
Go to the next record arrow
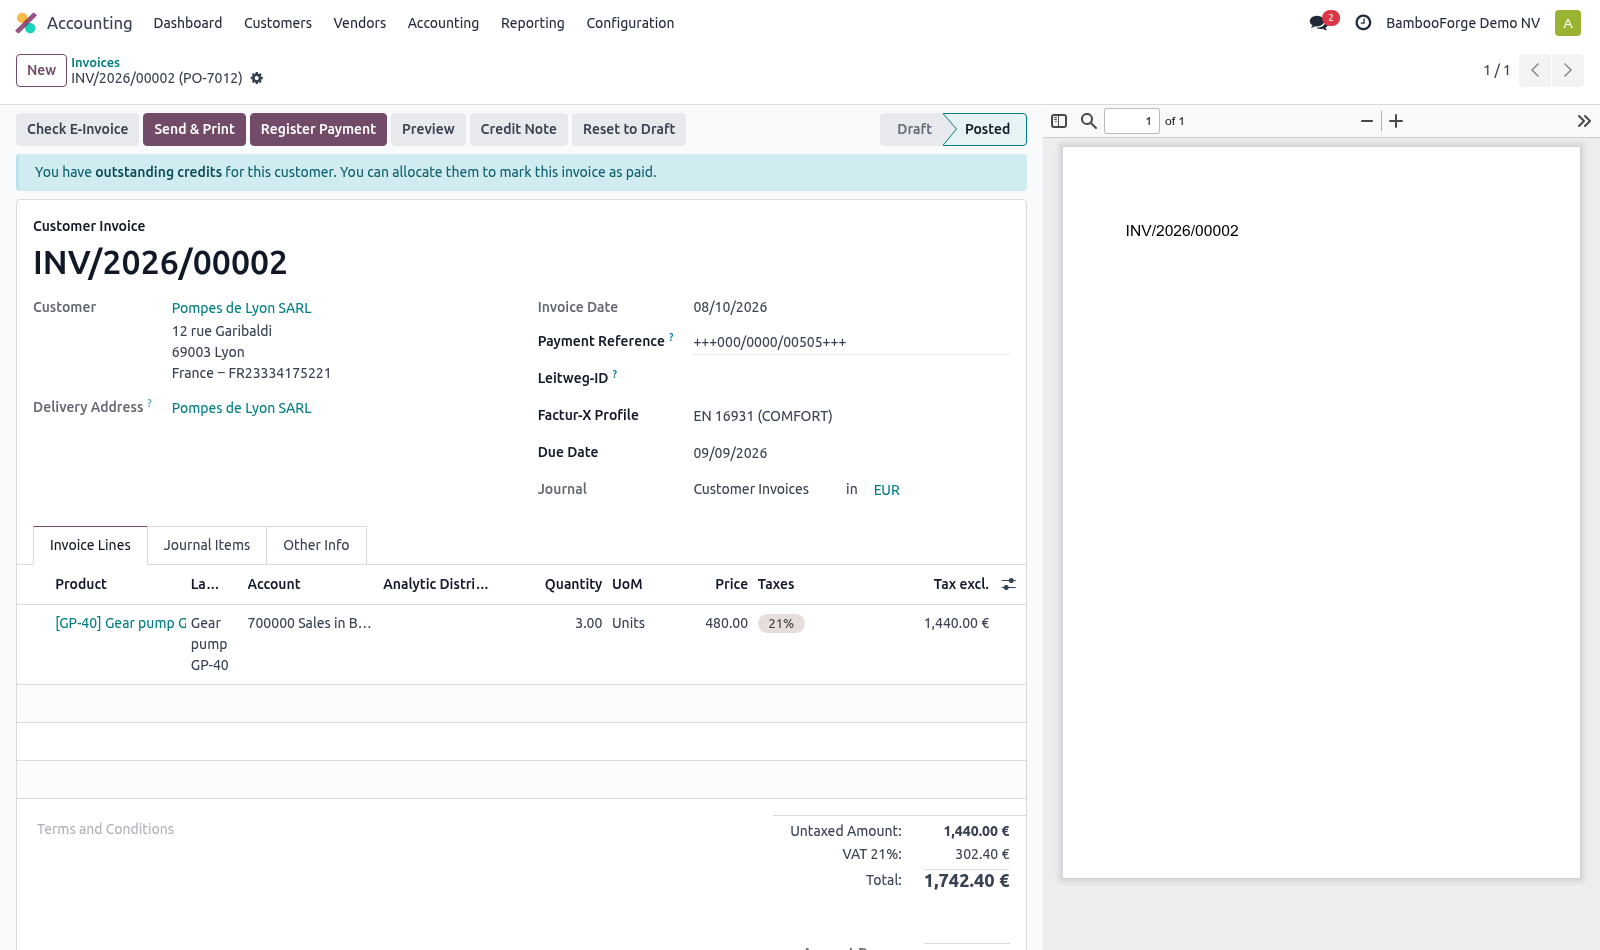[x=1568, y=70]
